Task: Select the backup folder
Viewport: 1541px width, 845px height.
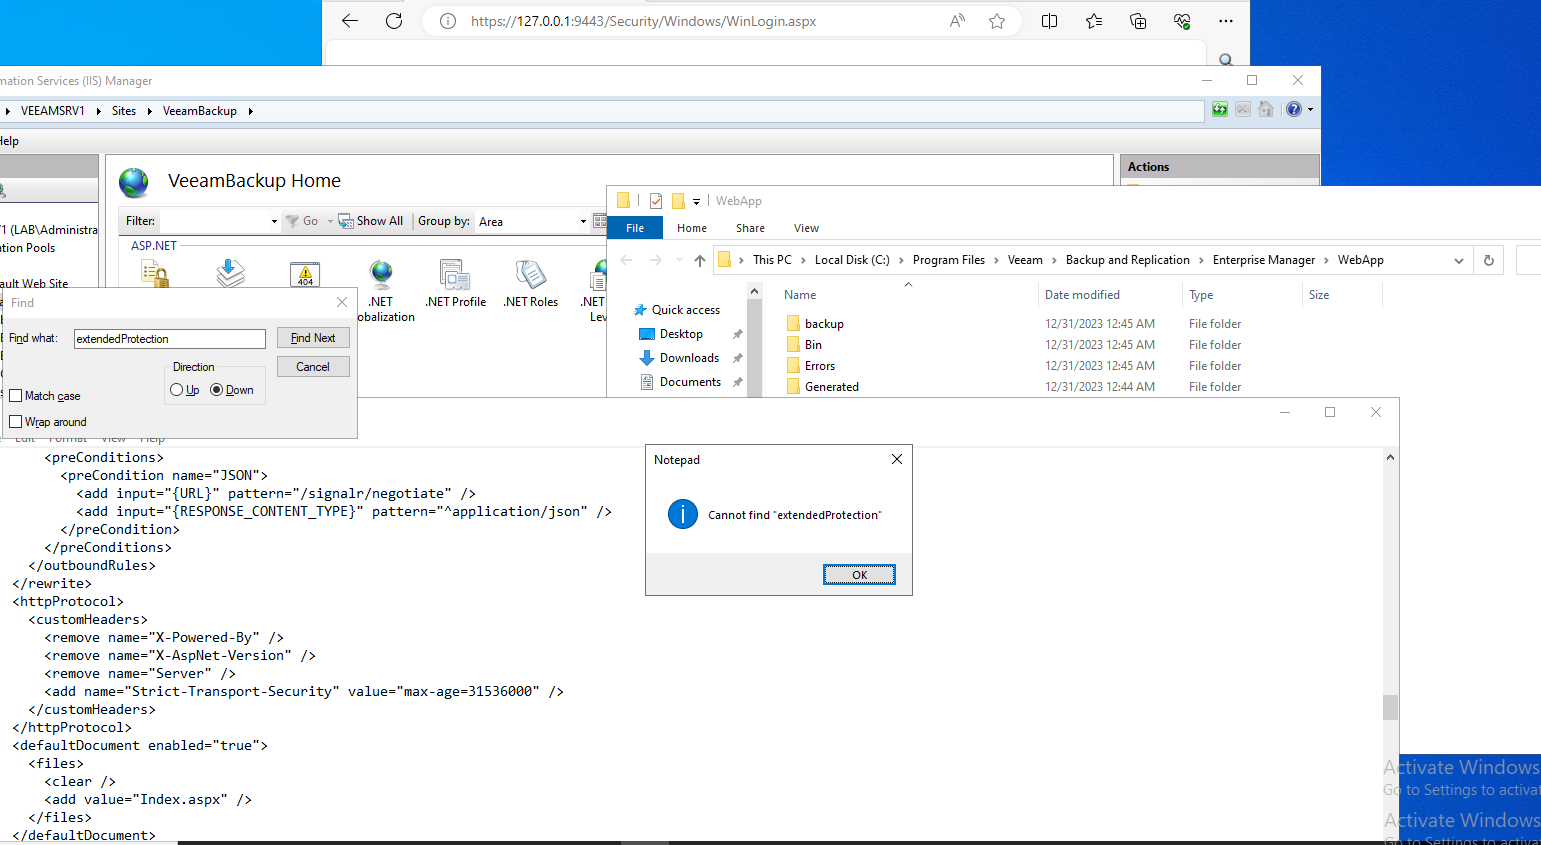Action: (x=824, y=324)
